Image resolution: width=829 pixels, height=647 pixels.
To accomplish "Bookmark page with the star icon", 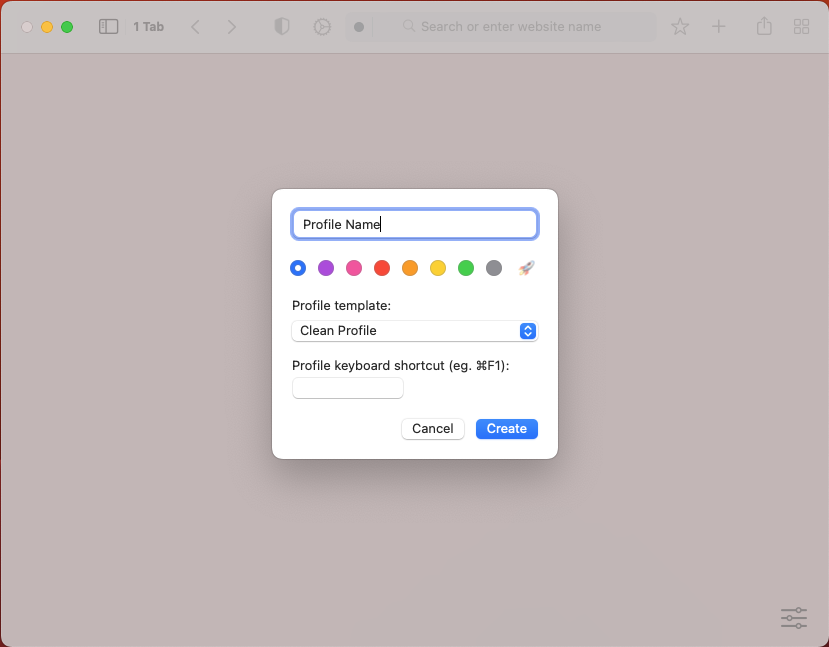I will point(680,27).
